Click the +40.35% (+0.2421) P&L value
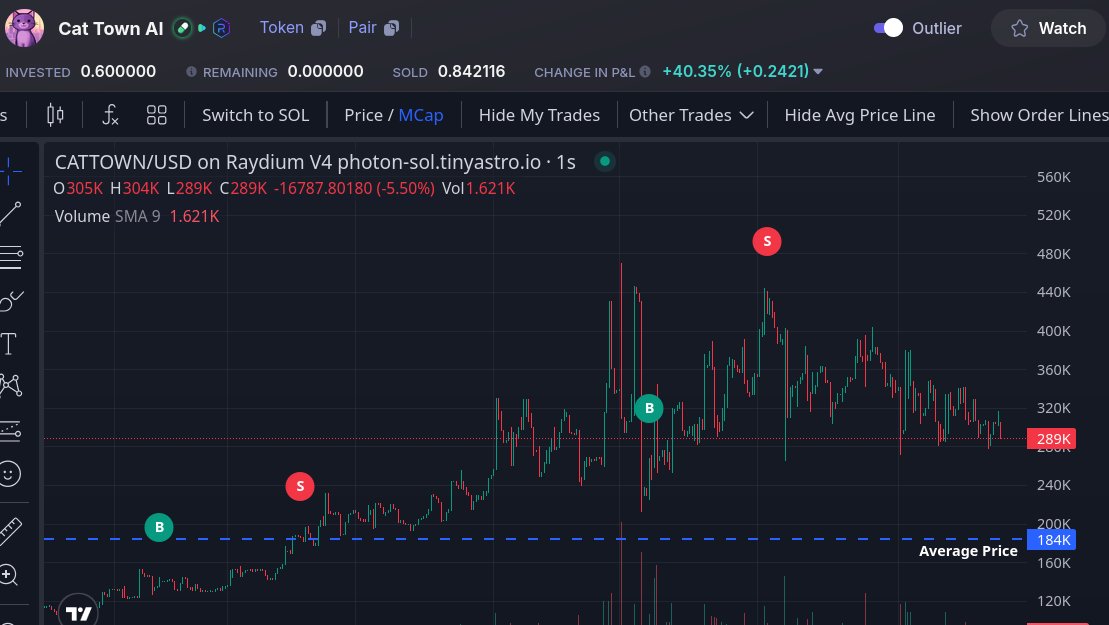The image size is (1109, 625). pyautogui.click(x=736, y=71)
